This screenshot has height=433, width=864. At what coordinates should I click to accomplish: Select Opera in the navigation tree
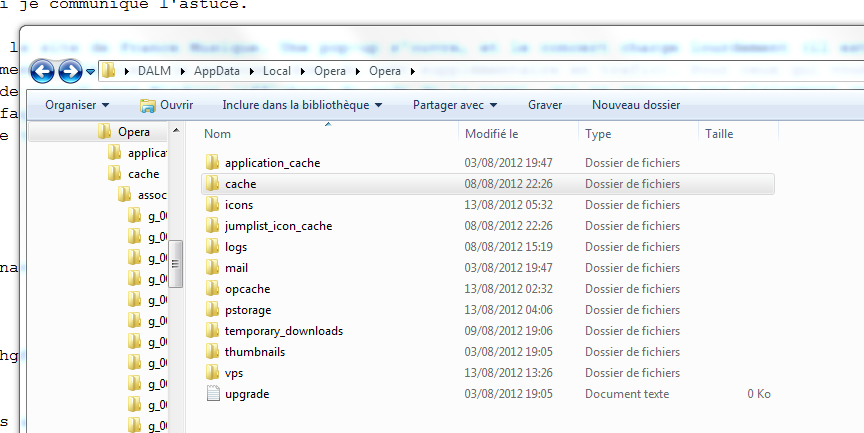[134, 132]
